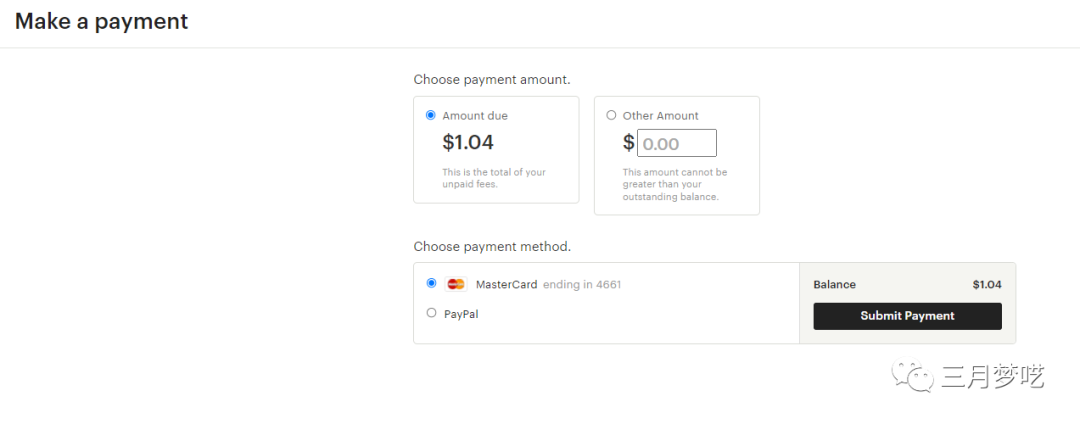
Task: Click the Balance label in summary panel
Action: [834, 285]
